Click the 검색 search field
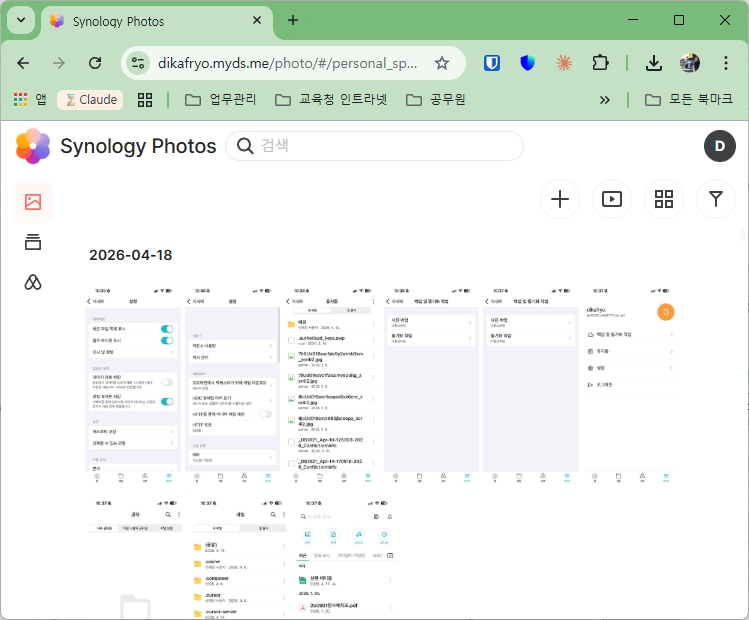 [x=385, y=146]
